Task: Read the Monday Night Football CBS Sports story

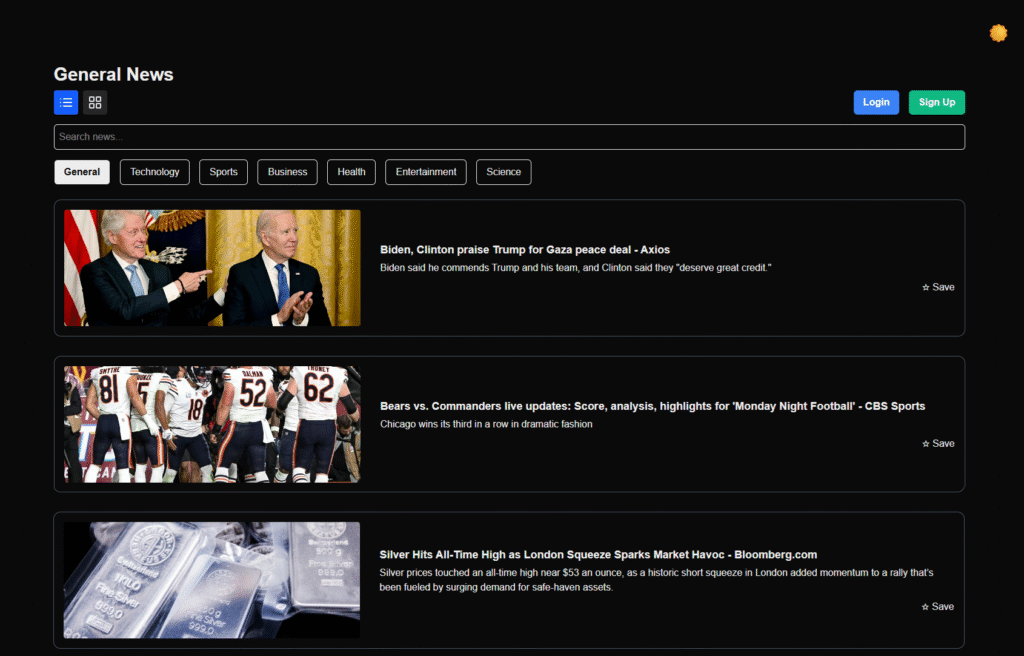Action: tap(650, 406)
